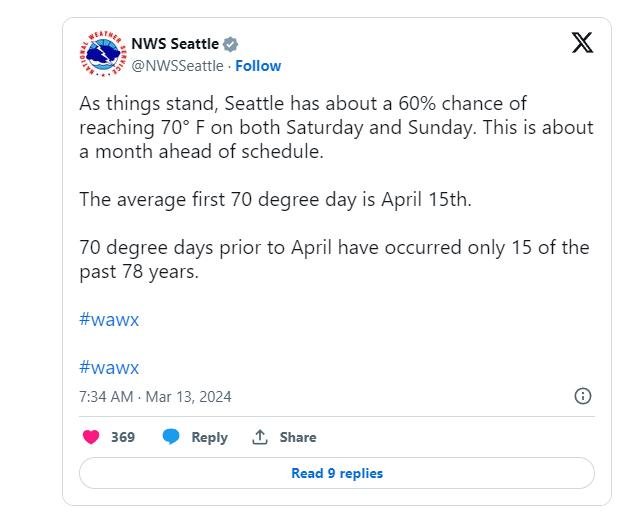
Task: Click the 369 likes count
Action: [x=123, y=437]
